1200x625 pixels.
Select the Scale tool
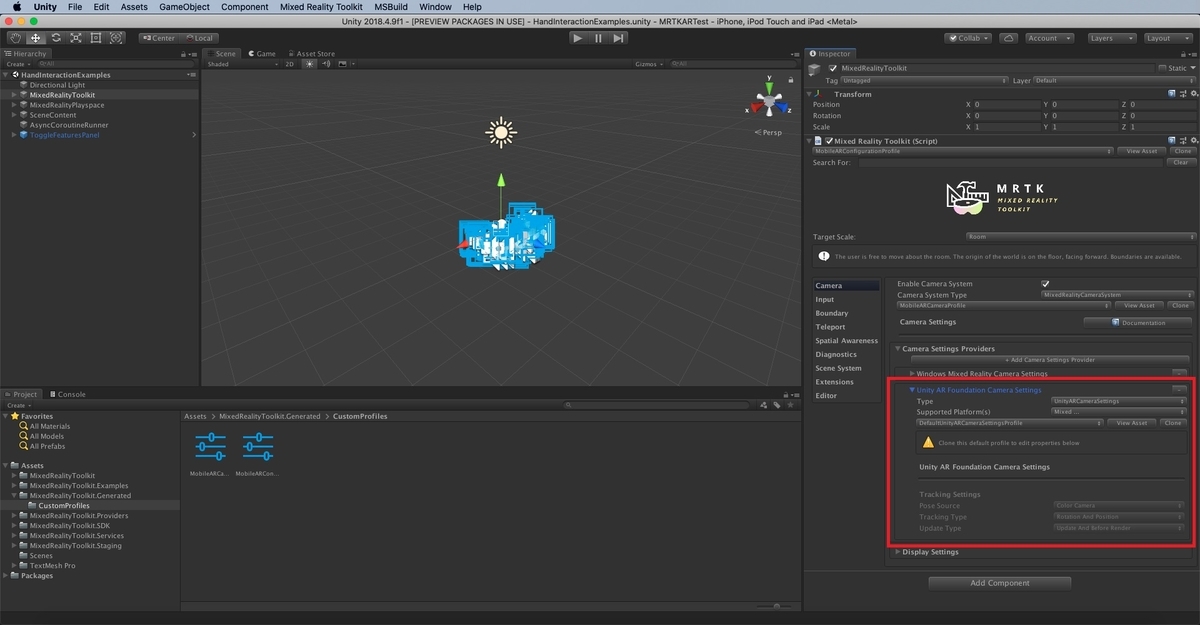pyautogui.click(x=75, y=38)
